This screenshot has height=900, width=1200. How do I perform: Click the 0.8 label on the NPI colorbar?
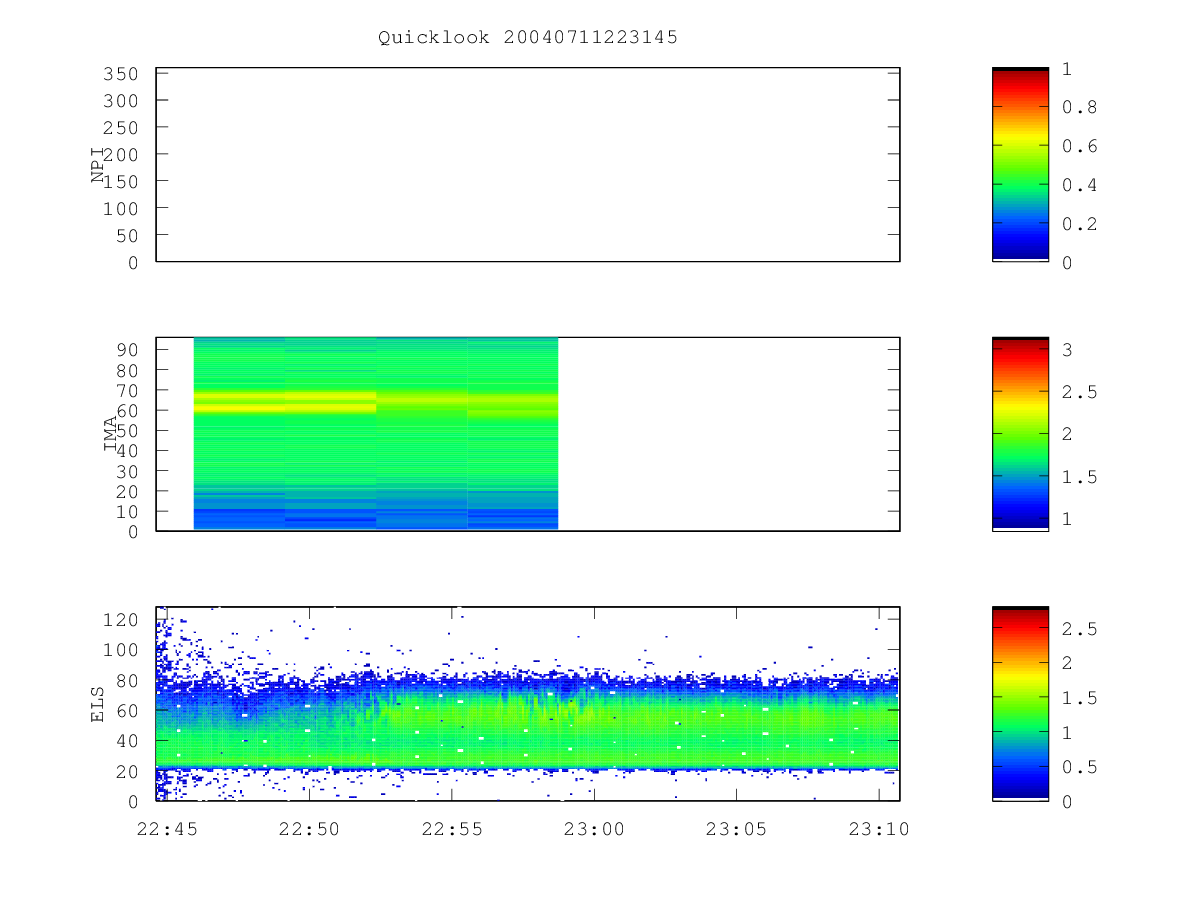[x=1079, y=107]
